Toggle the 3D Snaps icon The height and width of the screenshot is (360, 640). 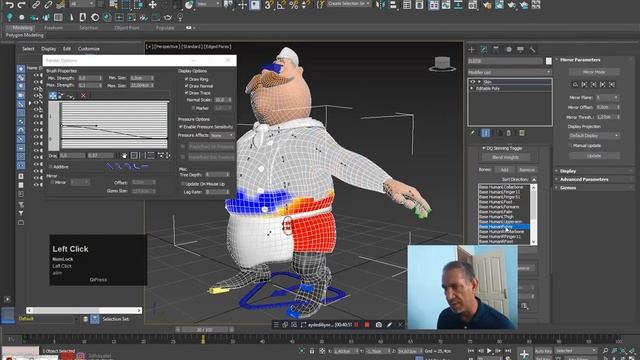pyautogui.click(x=268, y=5)
